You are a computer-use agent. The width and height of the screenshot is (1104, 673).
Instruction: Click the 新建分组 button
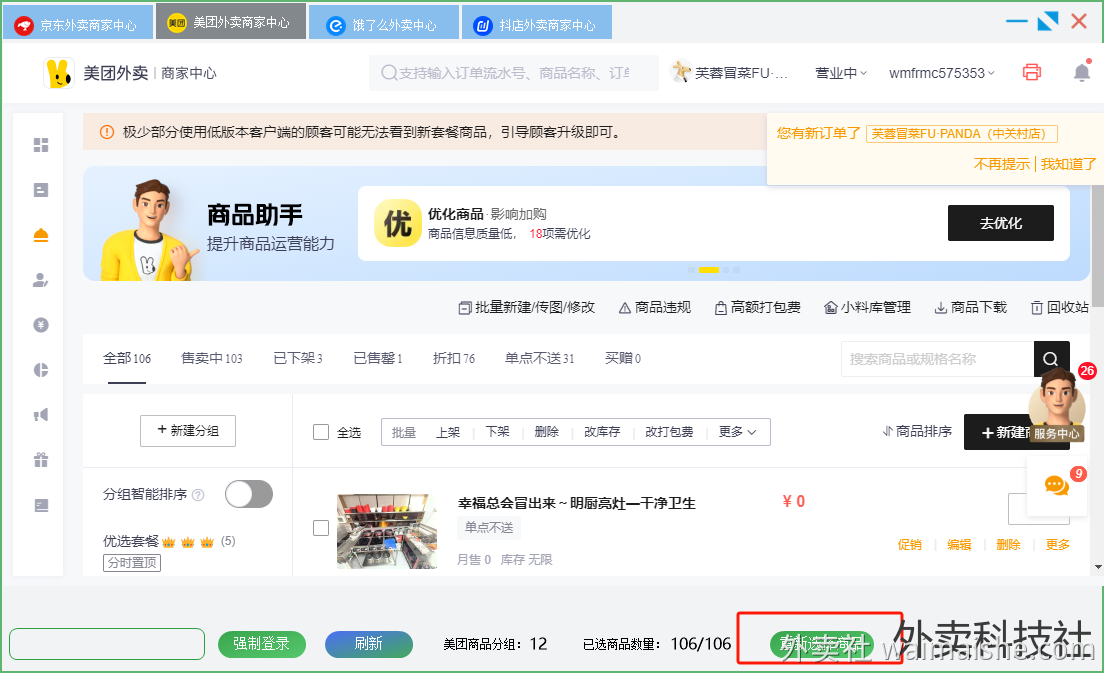coord(188,431)
